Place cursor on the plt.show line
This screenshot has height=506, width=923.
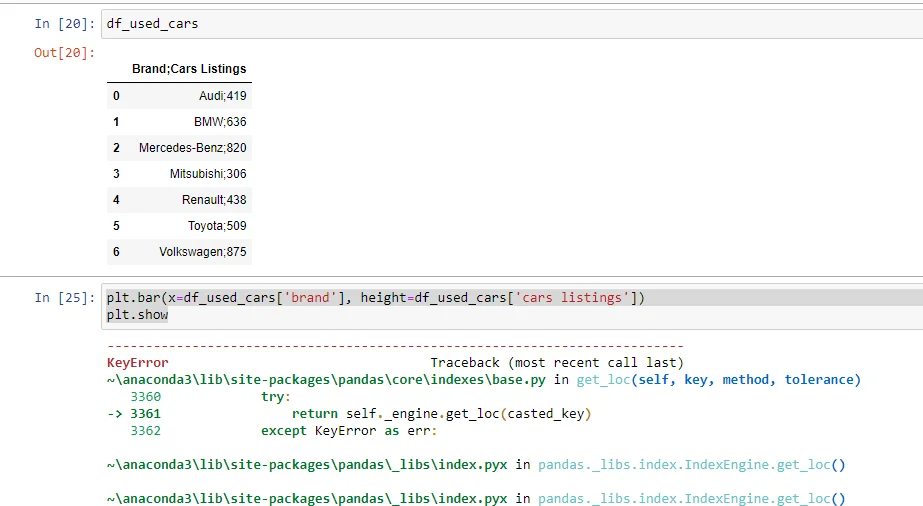click(137, 315)
